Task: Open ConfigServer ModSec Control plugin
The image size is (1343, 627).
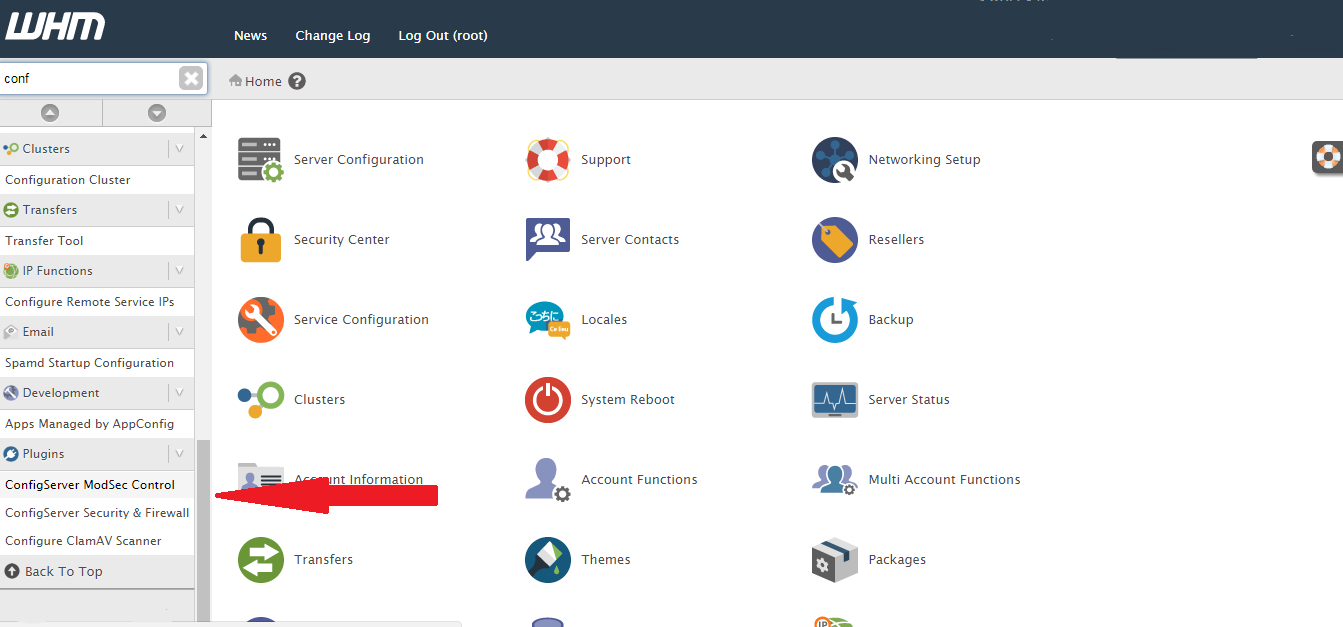Action: coord(90,485)
